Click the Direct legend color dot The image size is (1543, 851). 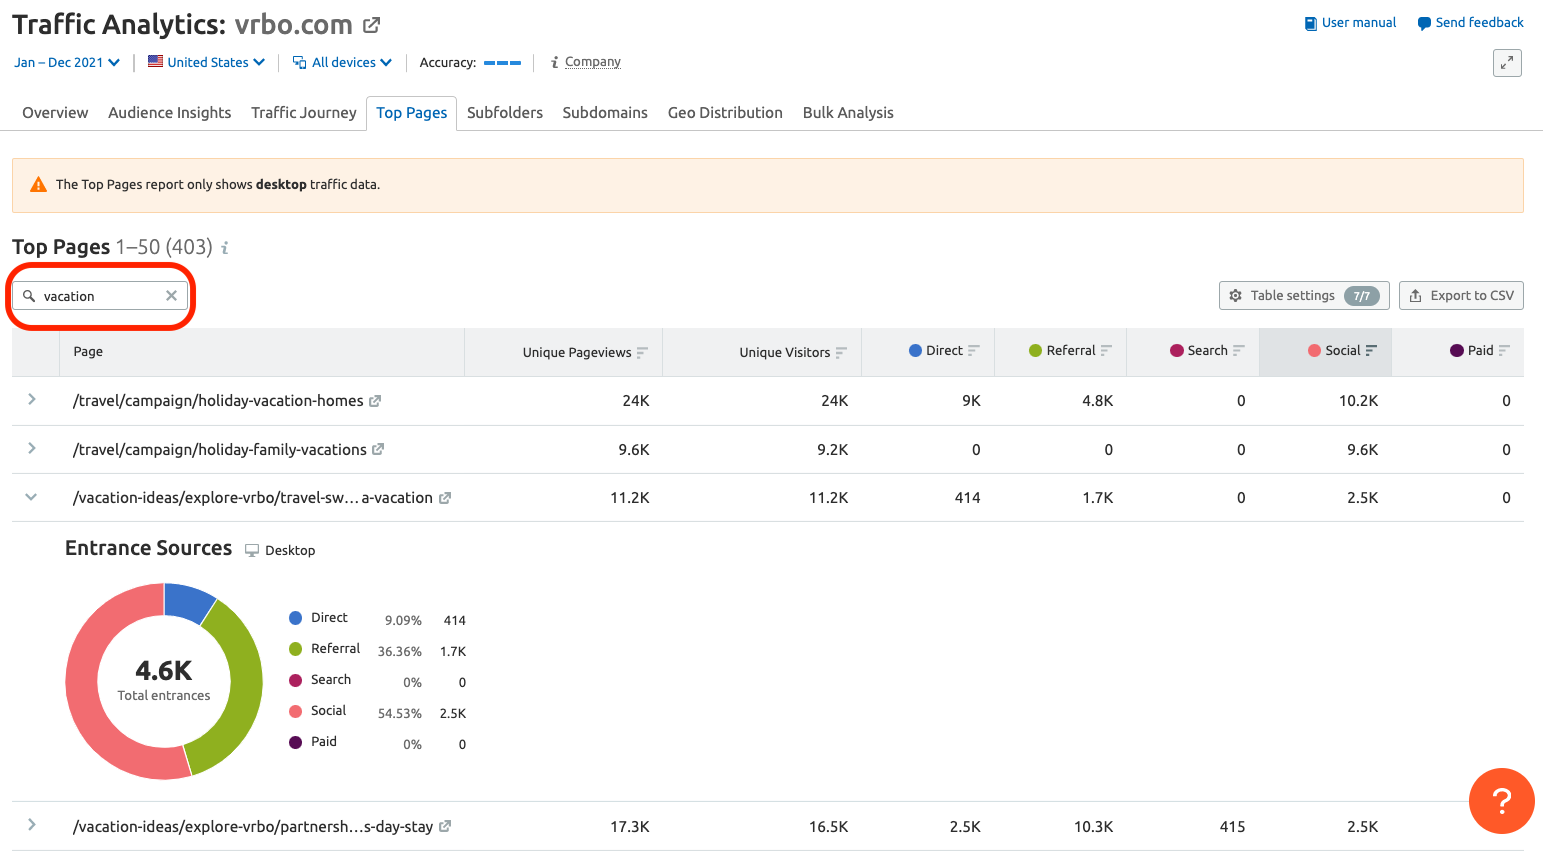pos(295,618)
